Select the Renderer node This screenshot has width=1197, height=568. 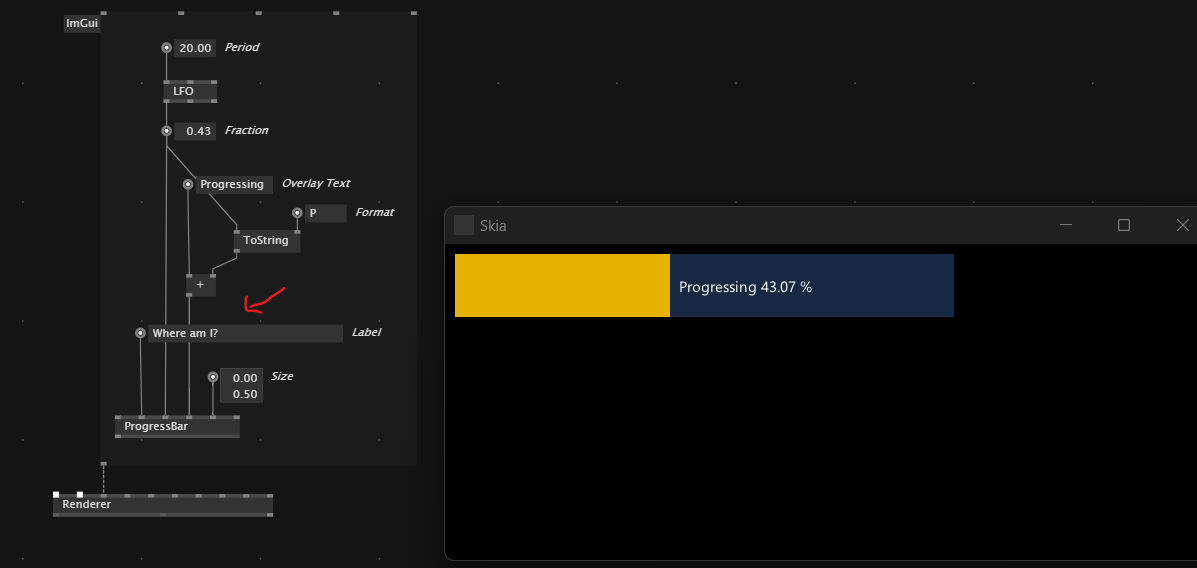click(x=163, y=505)
